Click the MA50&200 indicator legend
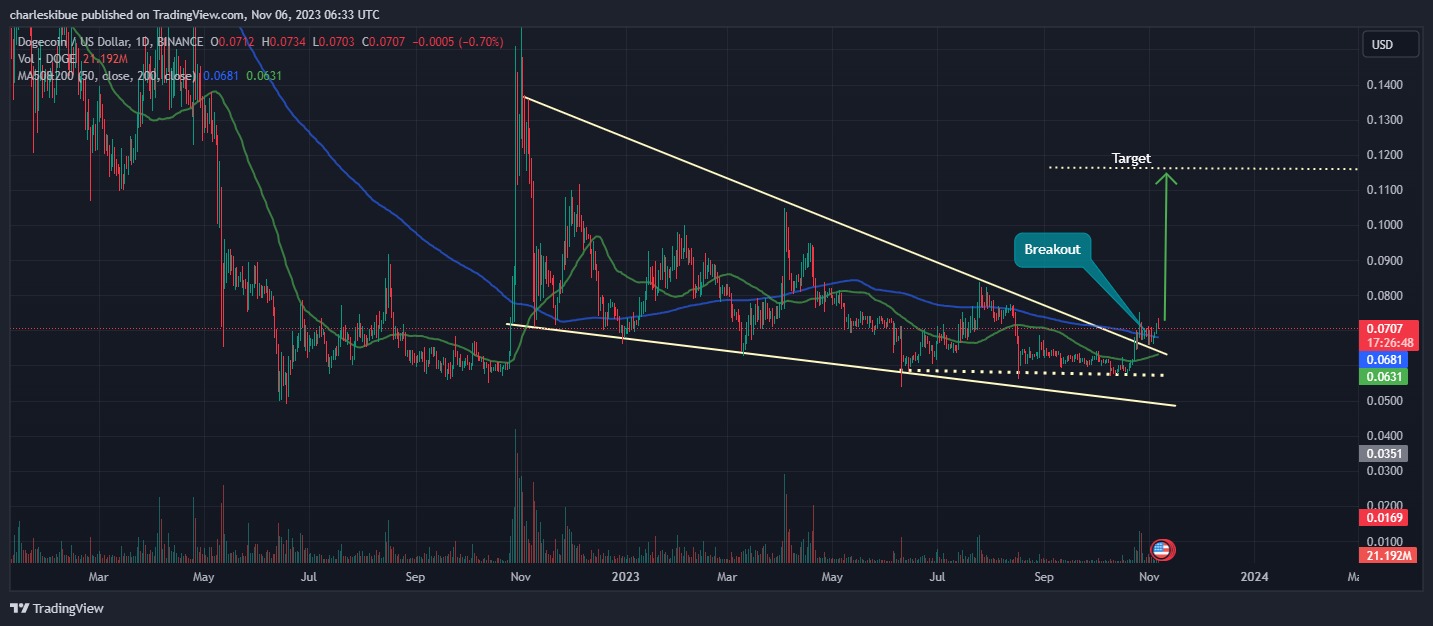Viewport: 1433px width, 626px height. pos(105,76)
